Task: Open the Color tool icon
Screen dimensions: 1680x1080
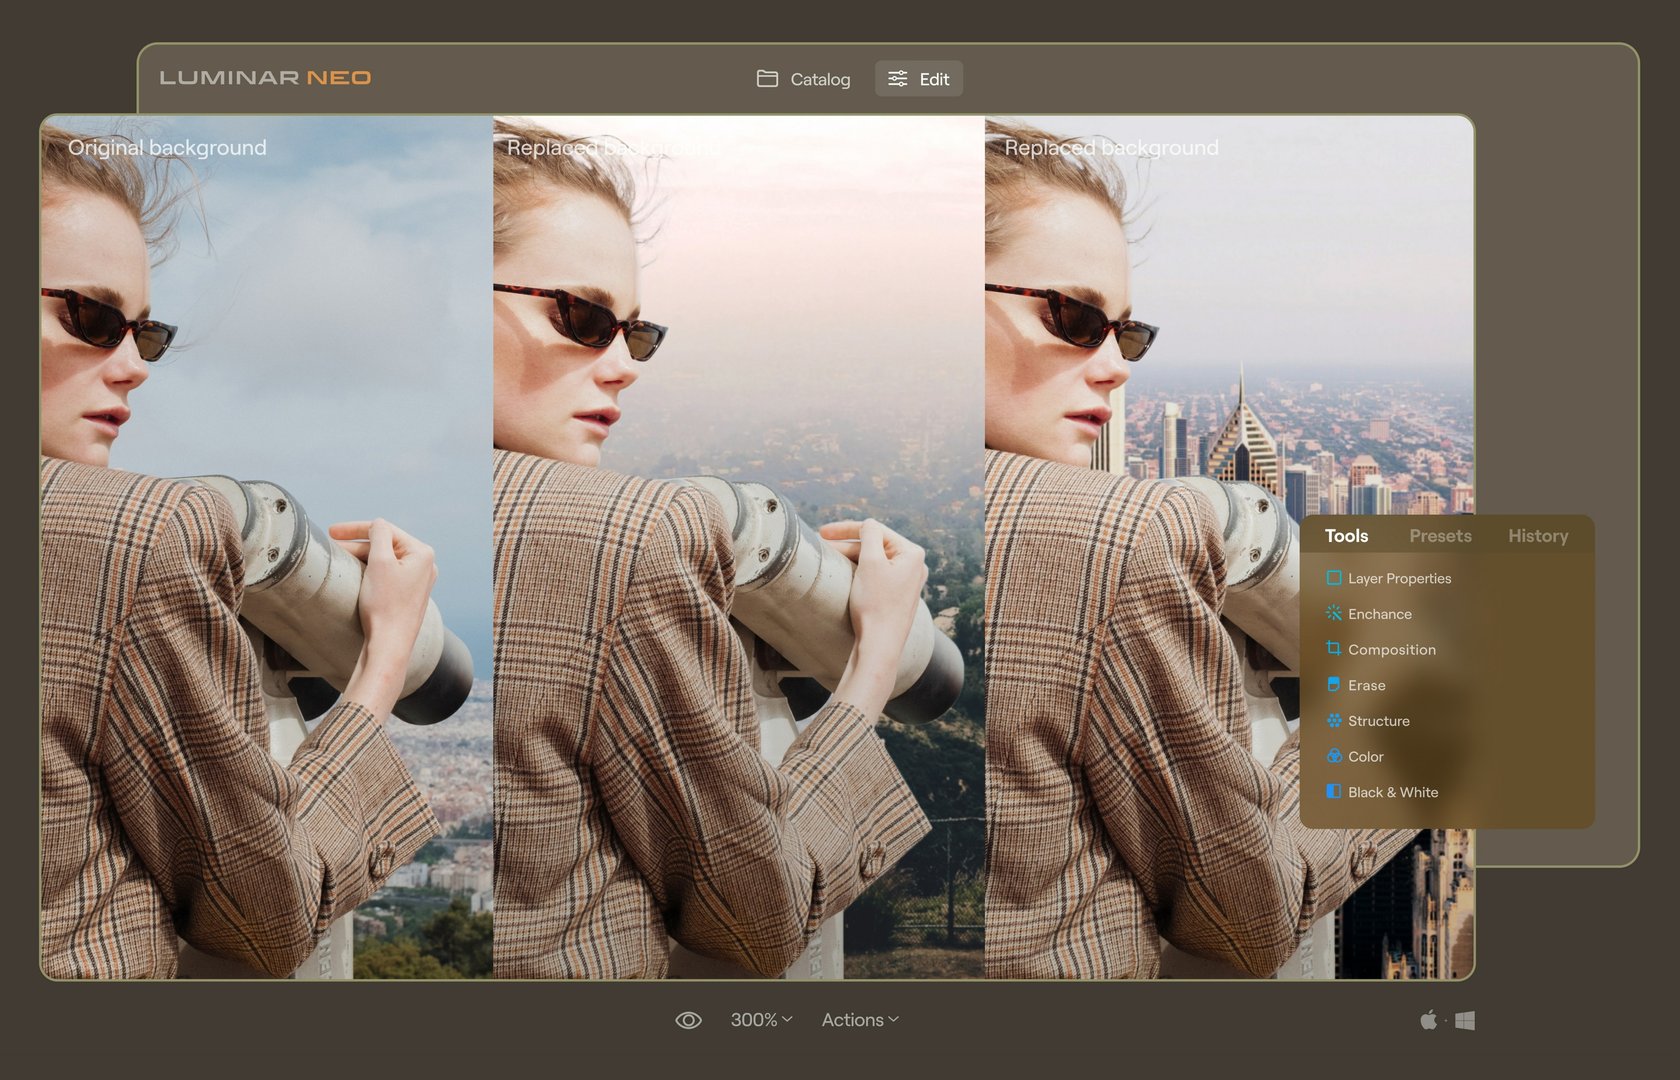Action: tap(1333, 756)
